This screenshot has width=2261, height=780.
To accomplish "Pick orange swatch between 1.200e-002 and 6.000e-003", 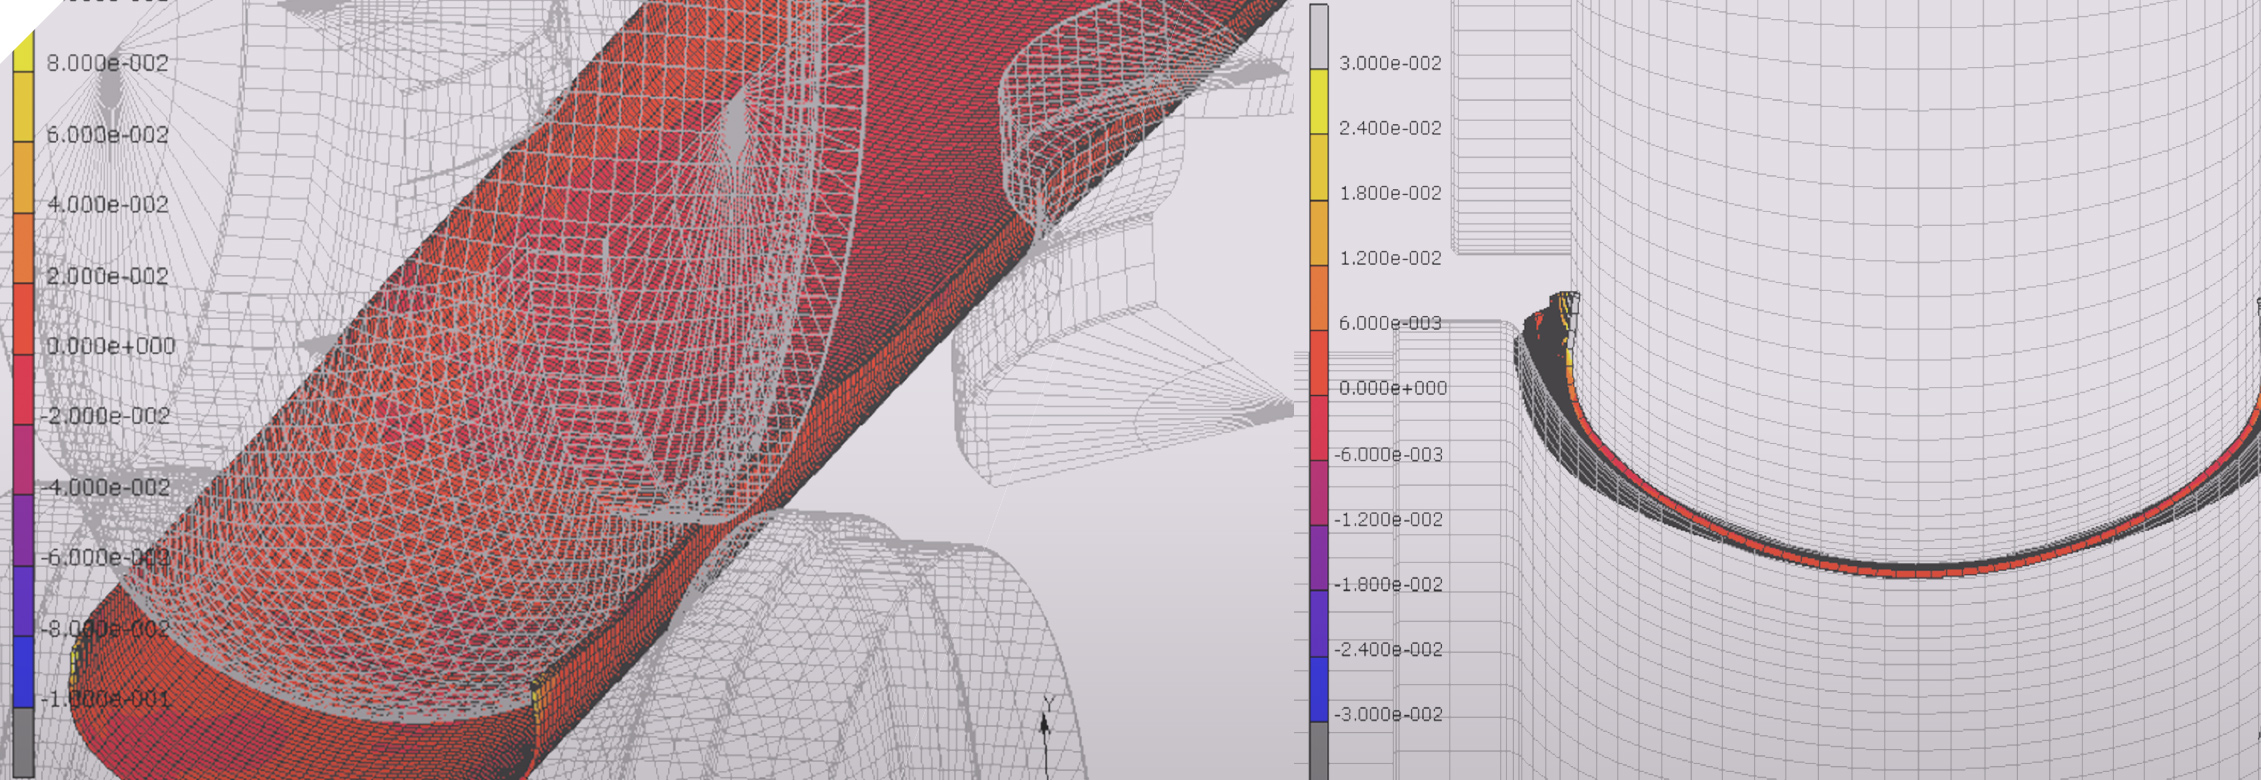I will (x=1319, y=296).
